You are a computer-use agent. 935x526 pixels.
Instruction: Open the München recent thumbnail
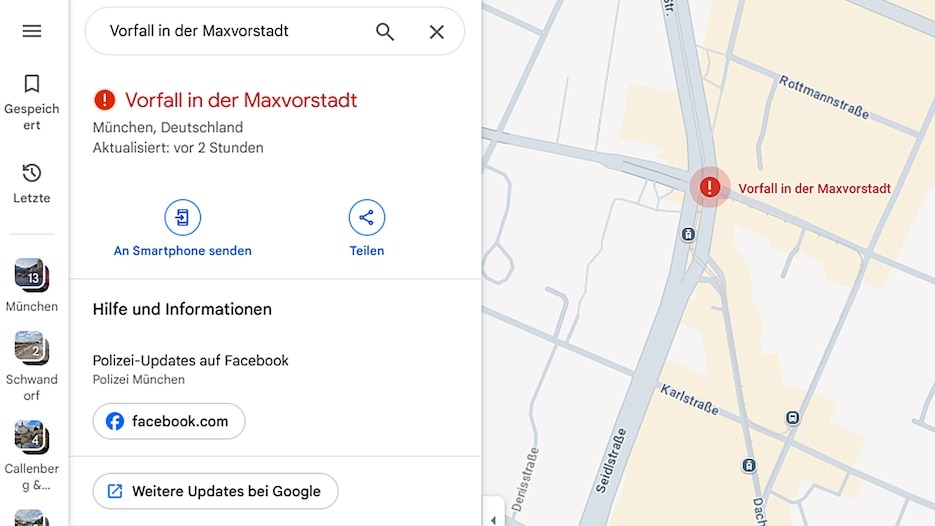[32, 286]
